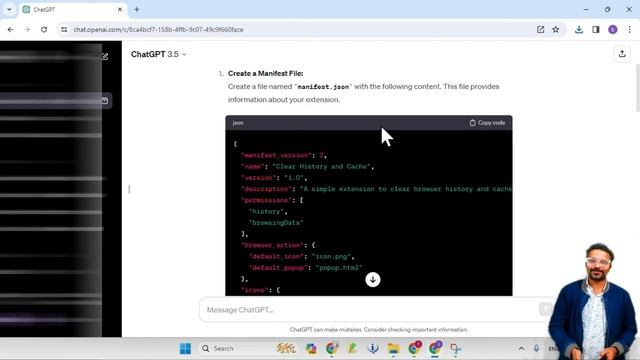Open the Copilot icon on taskbar
Screen dimensions: 640x360
click(x=311, y=349)
